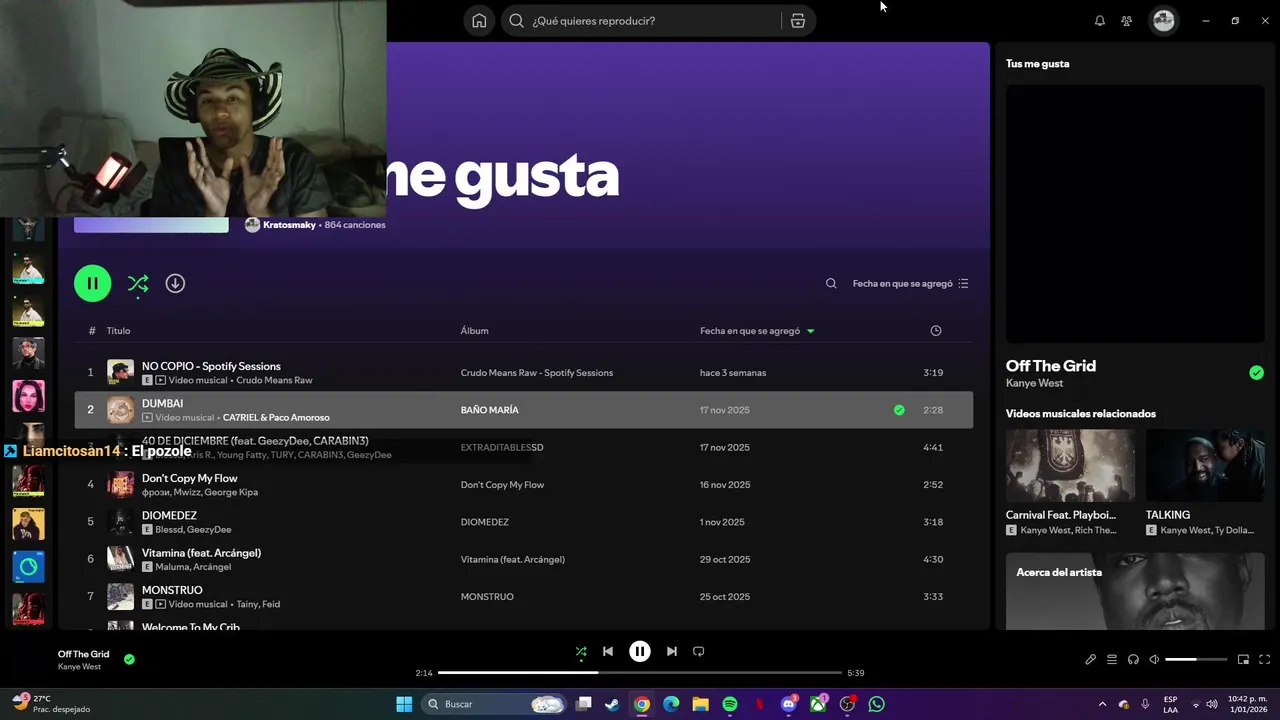The image size is (1280, 720).
Task: Open the notifications bell
Action: point(1100,21)
